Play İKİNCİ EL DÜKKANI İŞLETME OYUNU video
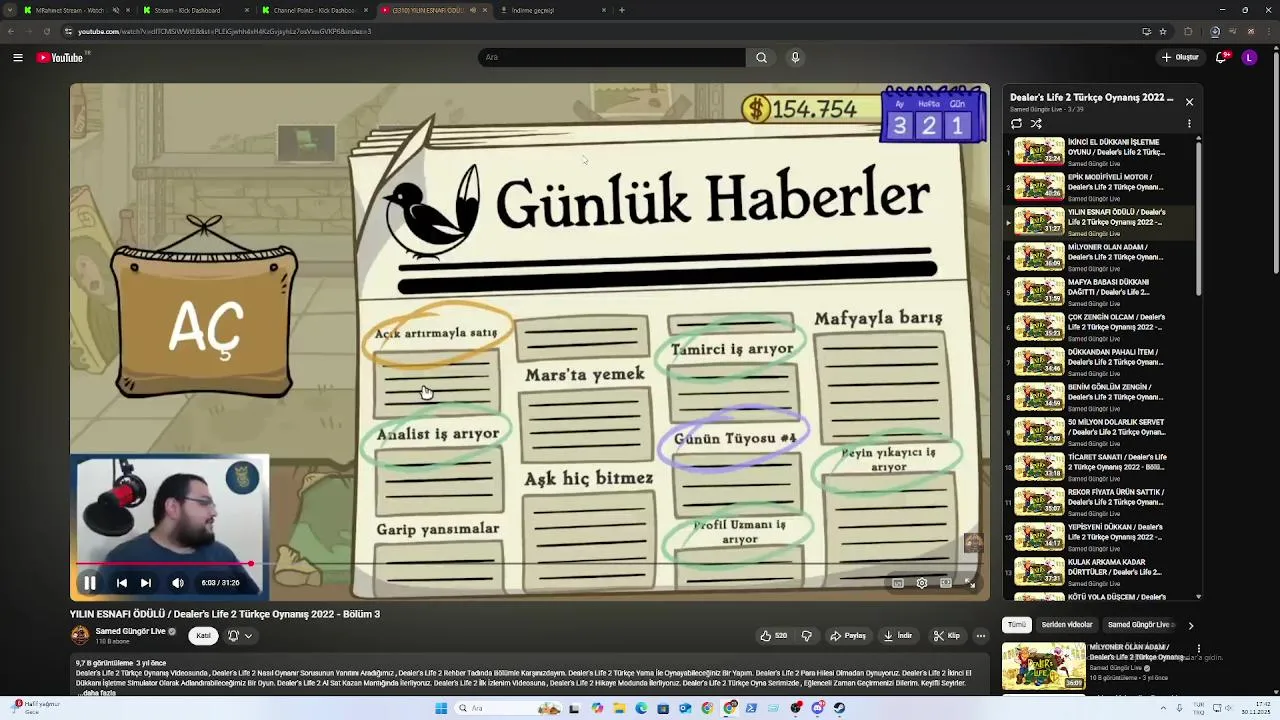The height and width of the screenshot is (720, 1280). point(1100,152)
